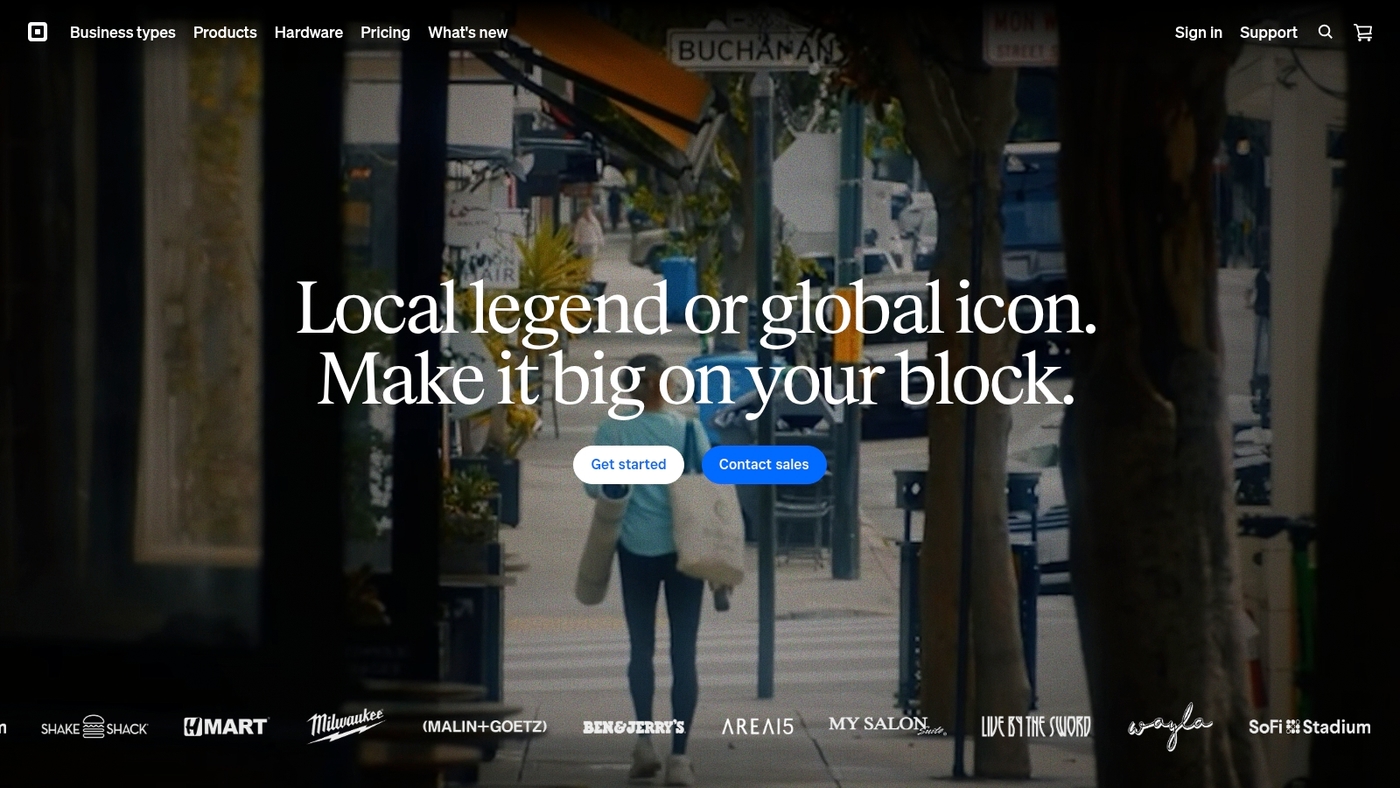1400x788 pixels.
Task: Open the Business types menu
Action: (x=122, y=32)
